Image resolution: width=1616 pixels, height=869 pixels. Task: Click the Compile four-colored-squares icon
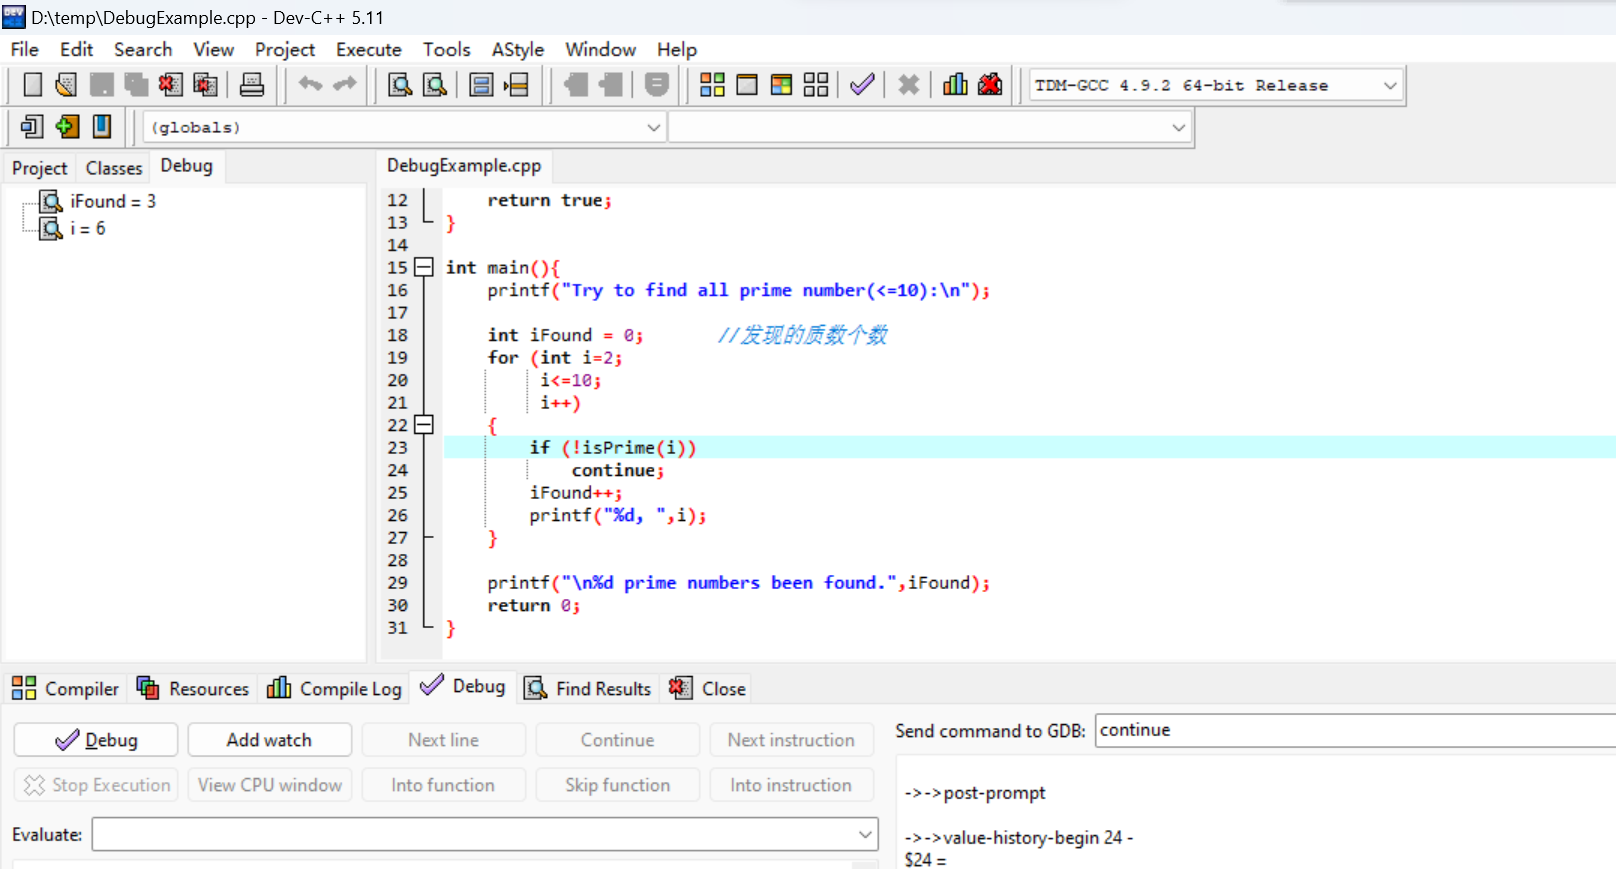coord(712,85)
